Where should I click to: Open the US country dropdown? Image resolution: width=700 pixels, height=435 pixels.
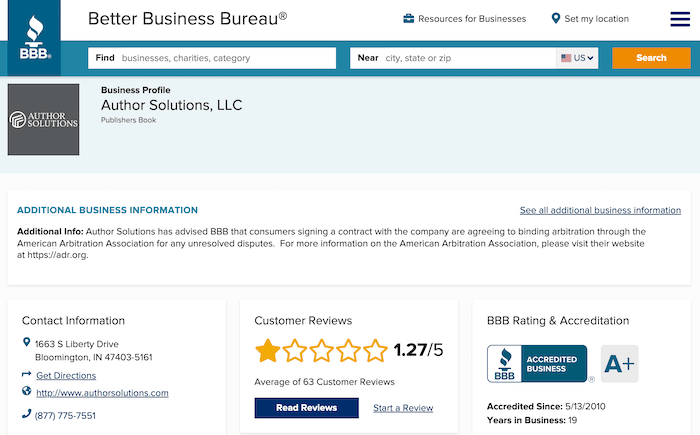(x=577, y=58)
